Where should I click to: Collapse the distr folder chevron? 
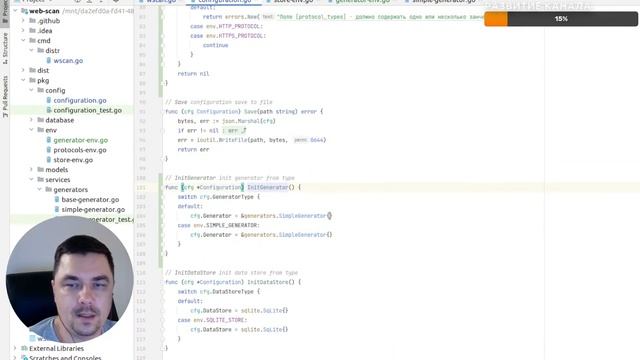[31, 50]
